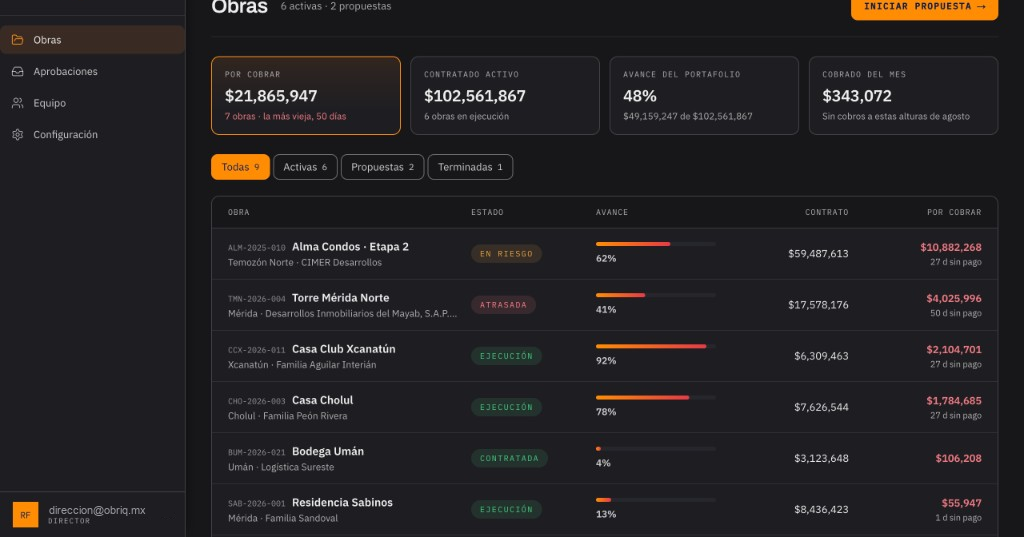Open Casa Club Xcanatún project
Image resolution: width=1024 pixels, height=537 pixels.
point(344,349)
